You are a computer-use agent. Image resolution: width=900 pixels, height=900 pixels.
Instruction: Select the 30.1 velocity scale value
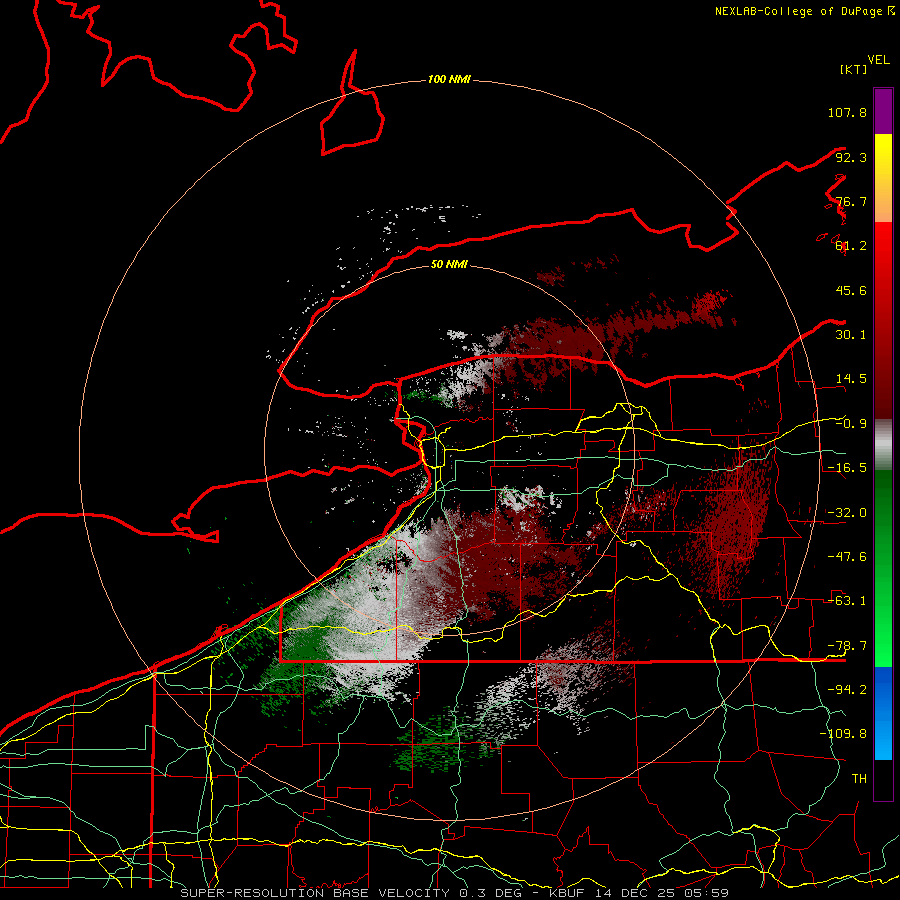click(851, 335)
